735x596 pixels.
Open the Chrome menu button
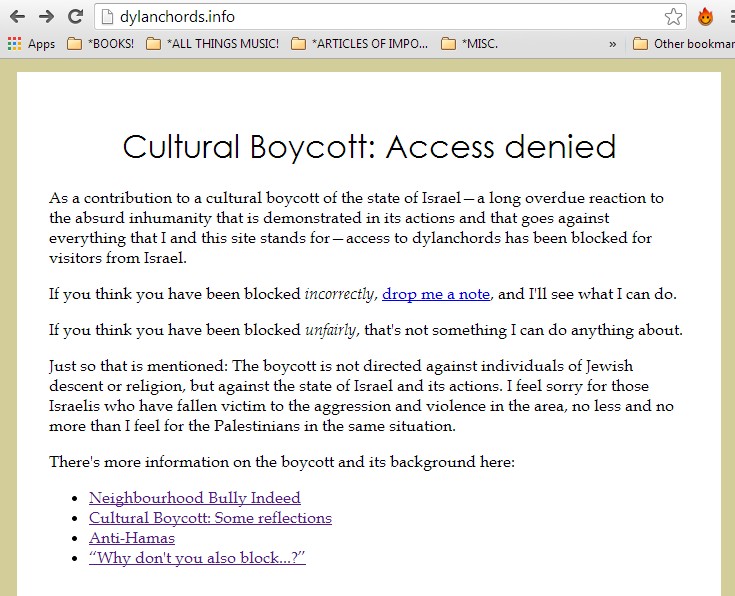[x=732, y=17]
